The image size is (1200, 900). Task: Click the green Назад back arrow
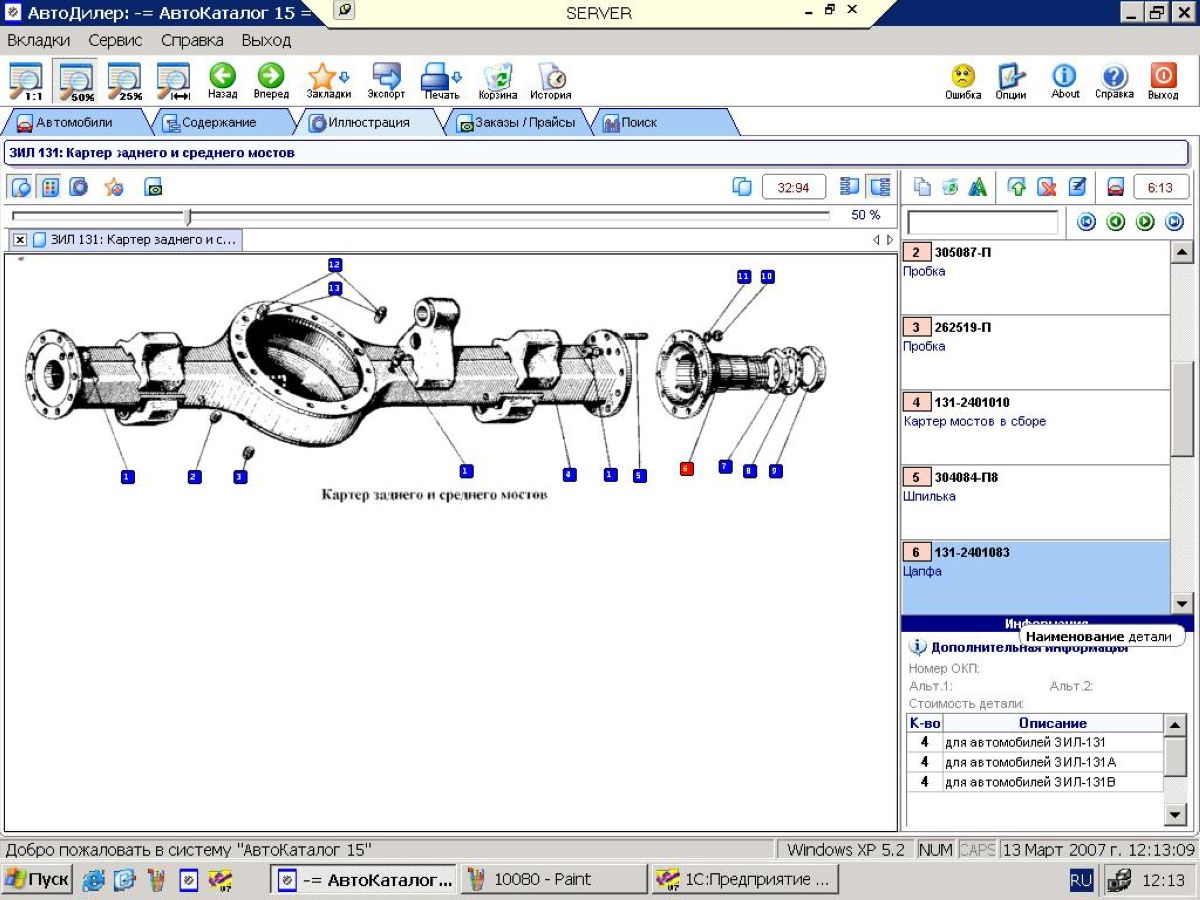tap(222, 79)
